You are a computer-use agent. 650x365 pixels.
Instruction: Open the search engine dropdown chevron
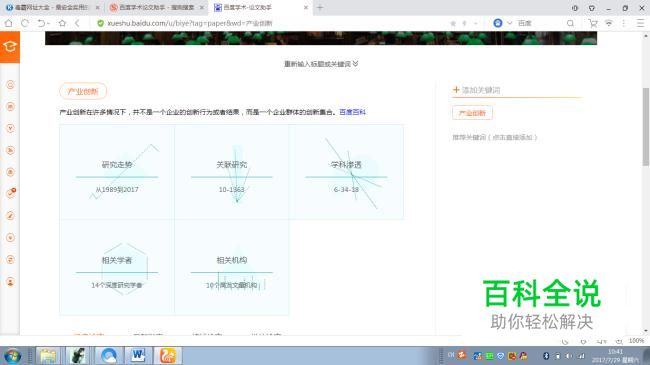tap(509, 23)
